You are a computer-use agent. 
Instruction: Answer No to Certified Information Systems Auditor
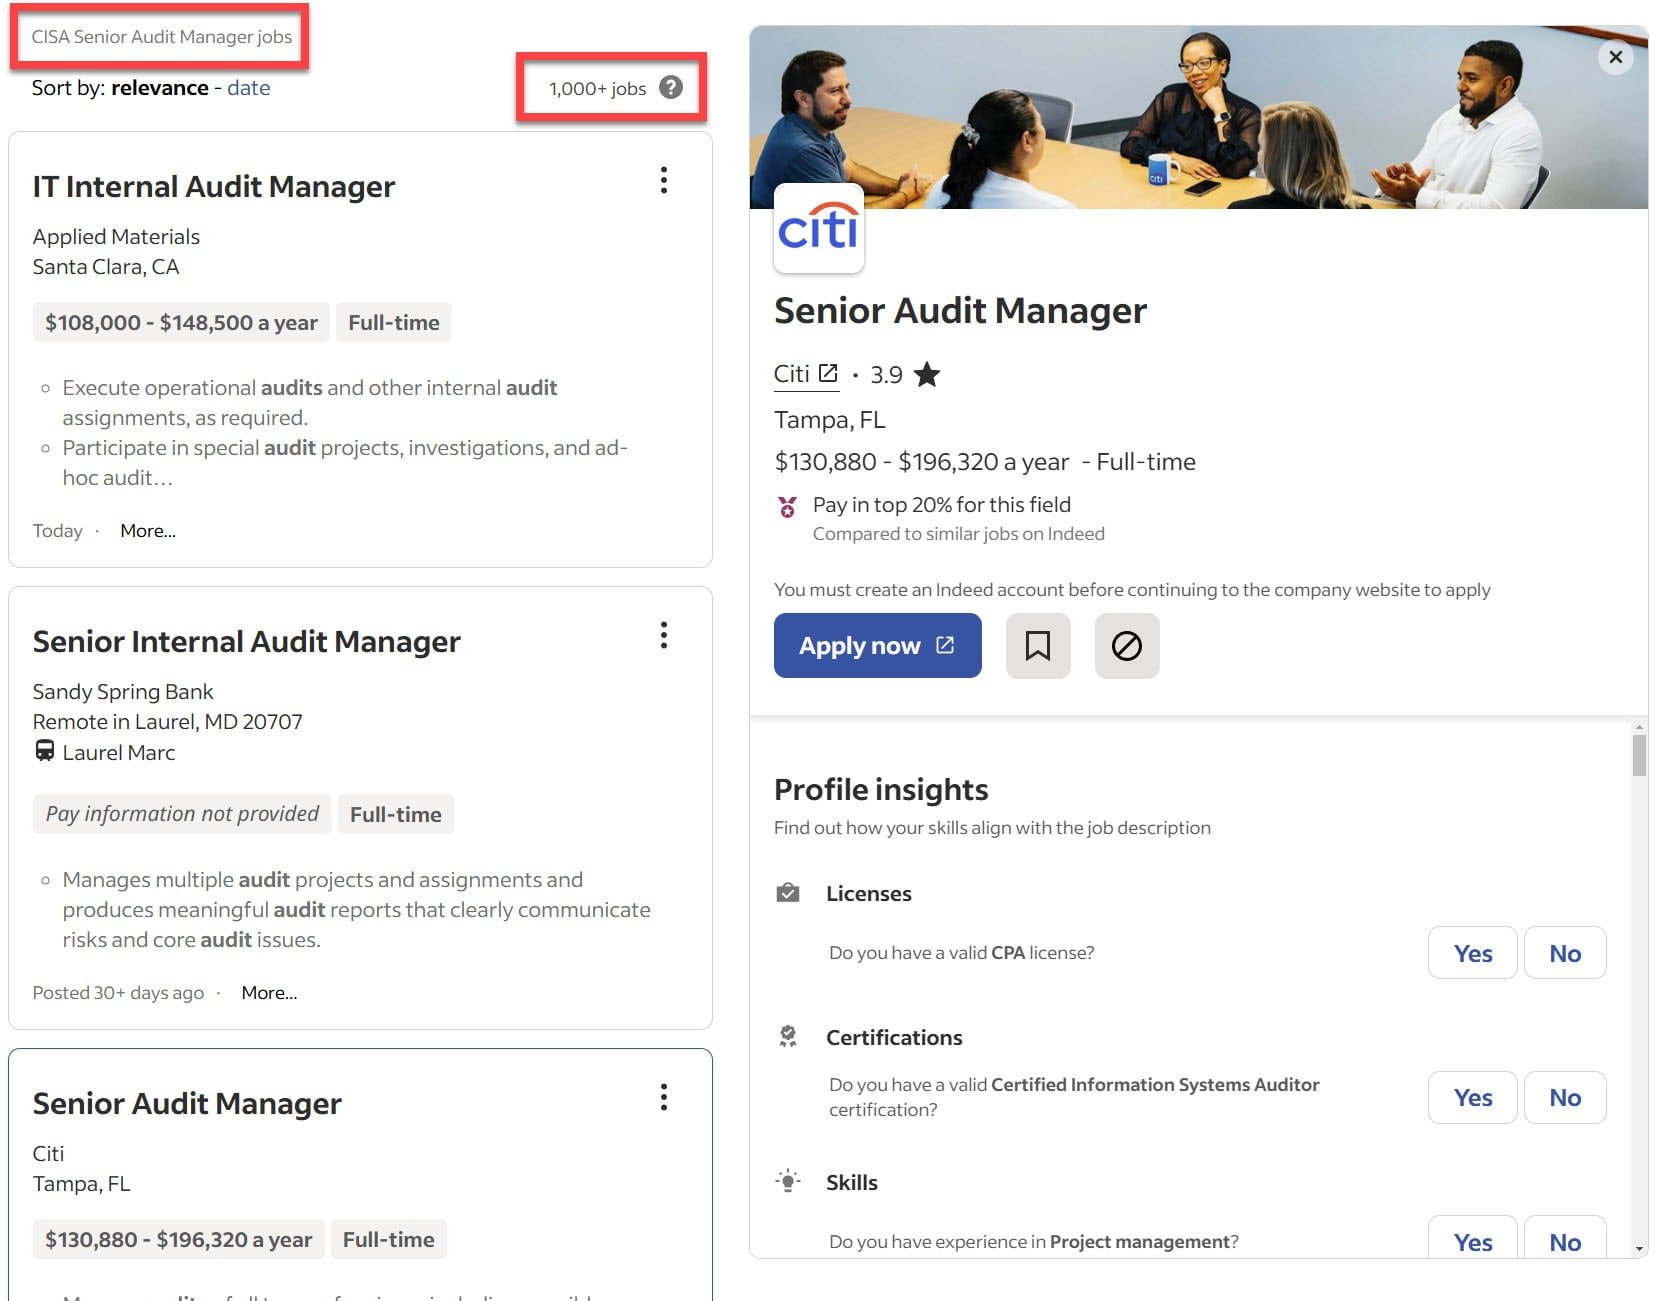1565,1097
